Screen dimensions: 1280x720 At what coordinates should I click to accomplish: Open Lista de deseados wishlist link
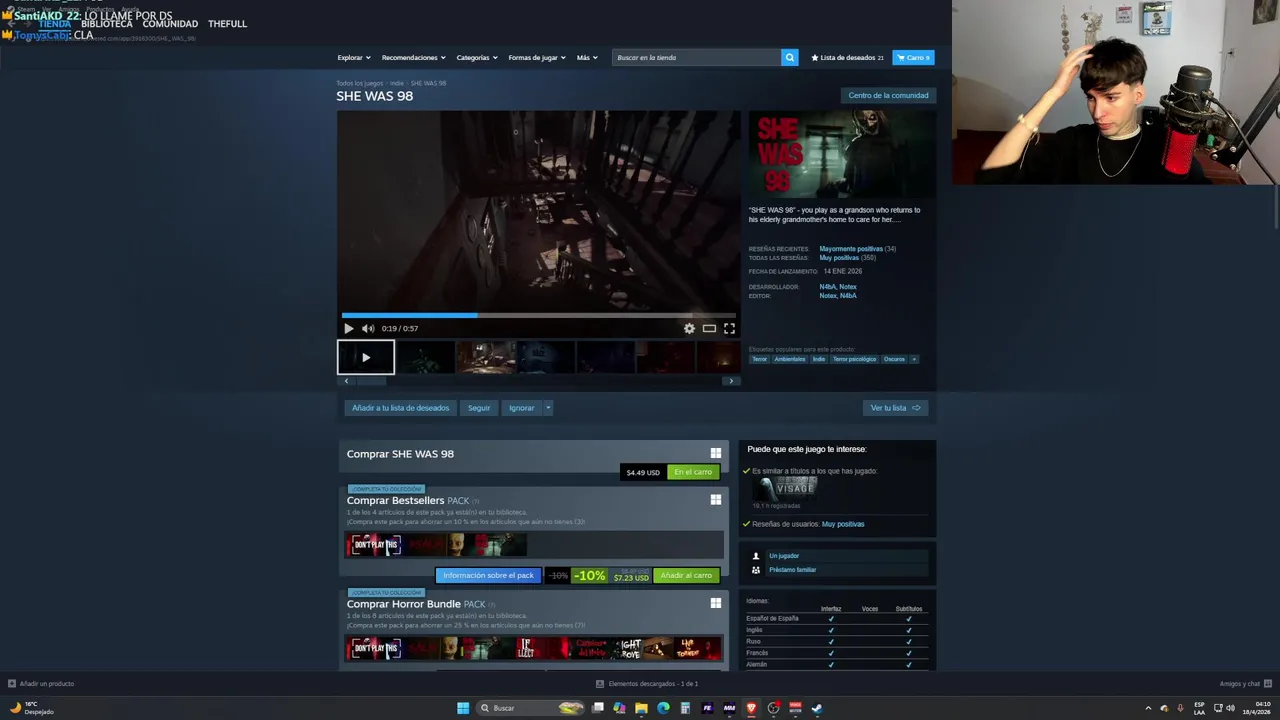[x=847, y=57]
